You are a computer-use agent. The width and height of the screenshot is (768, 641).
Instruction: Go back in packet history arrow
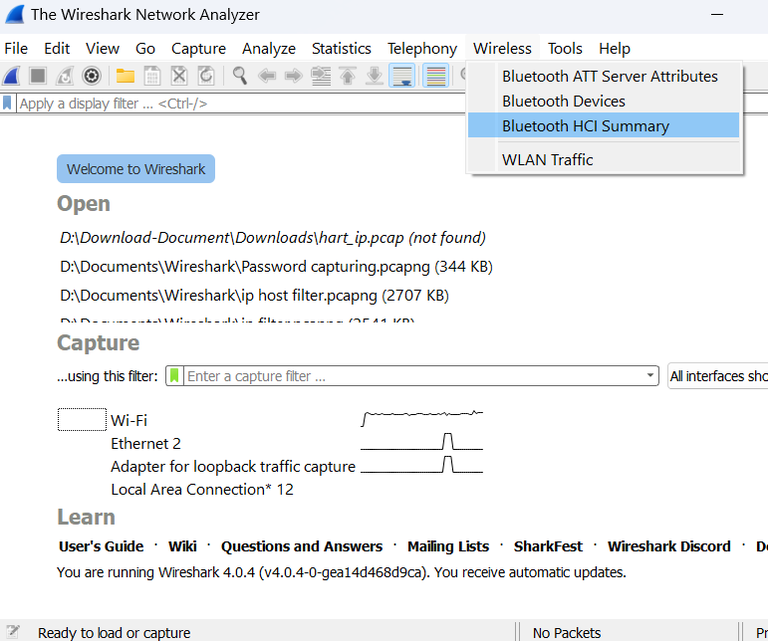(x=267, y=76)
